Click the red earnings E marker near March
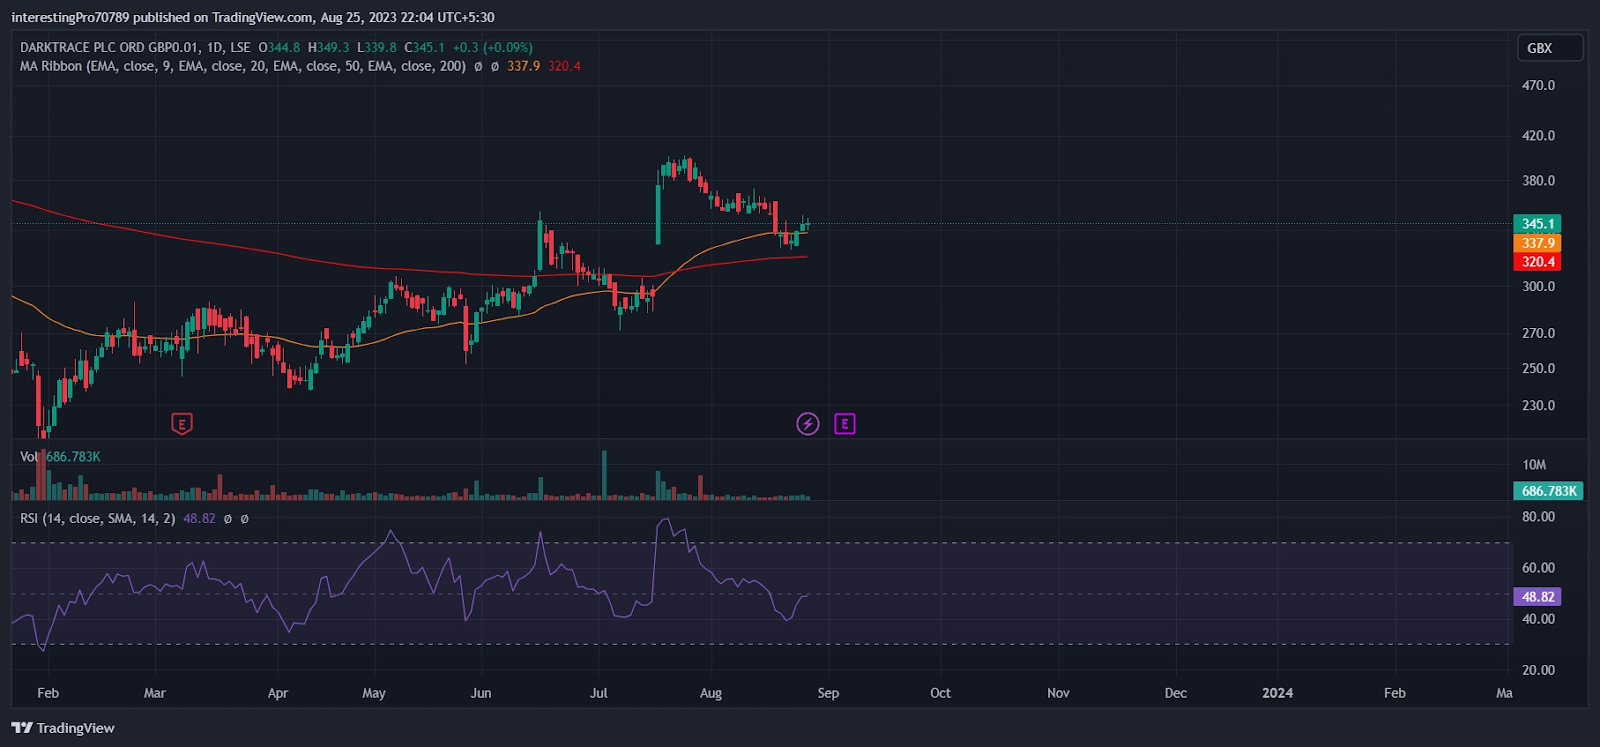Image resolution: width=1600 pixels, height=747 pixels. pyautogui.click(x=181, y=424)
